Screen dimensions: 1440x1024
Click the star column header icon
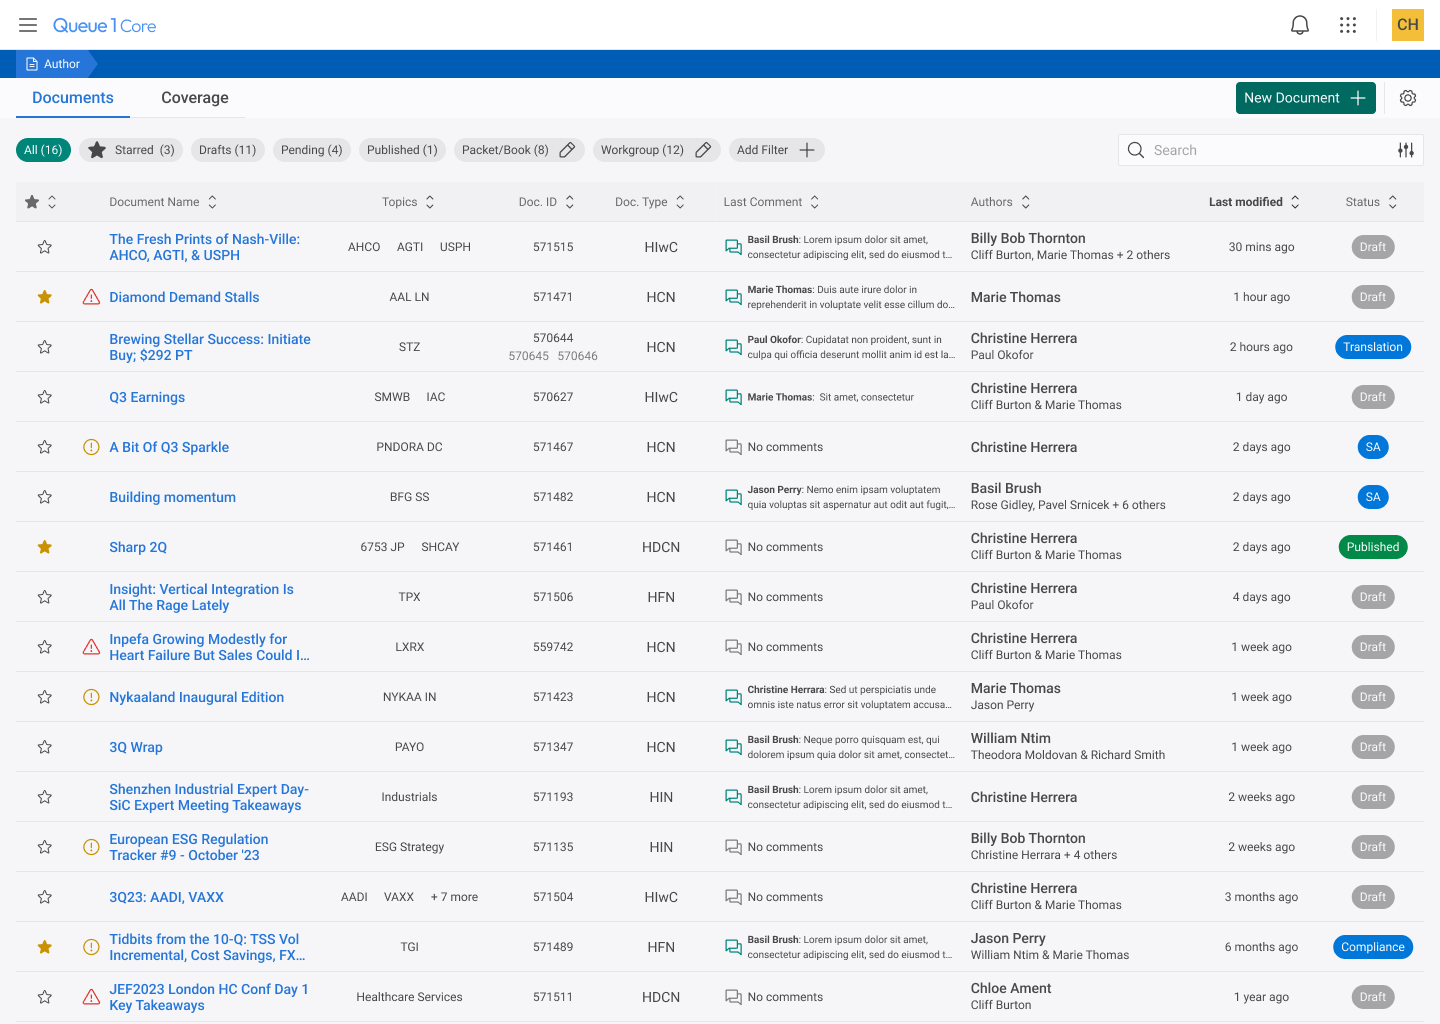[x=32, y=202]
